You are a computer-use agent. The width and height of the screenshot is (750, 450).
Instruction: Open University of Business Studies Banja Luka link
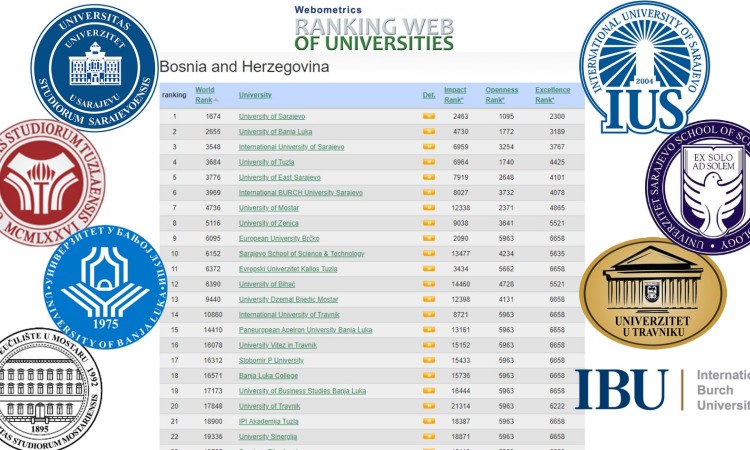pos(302,391)
